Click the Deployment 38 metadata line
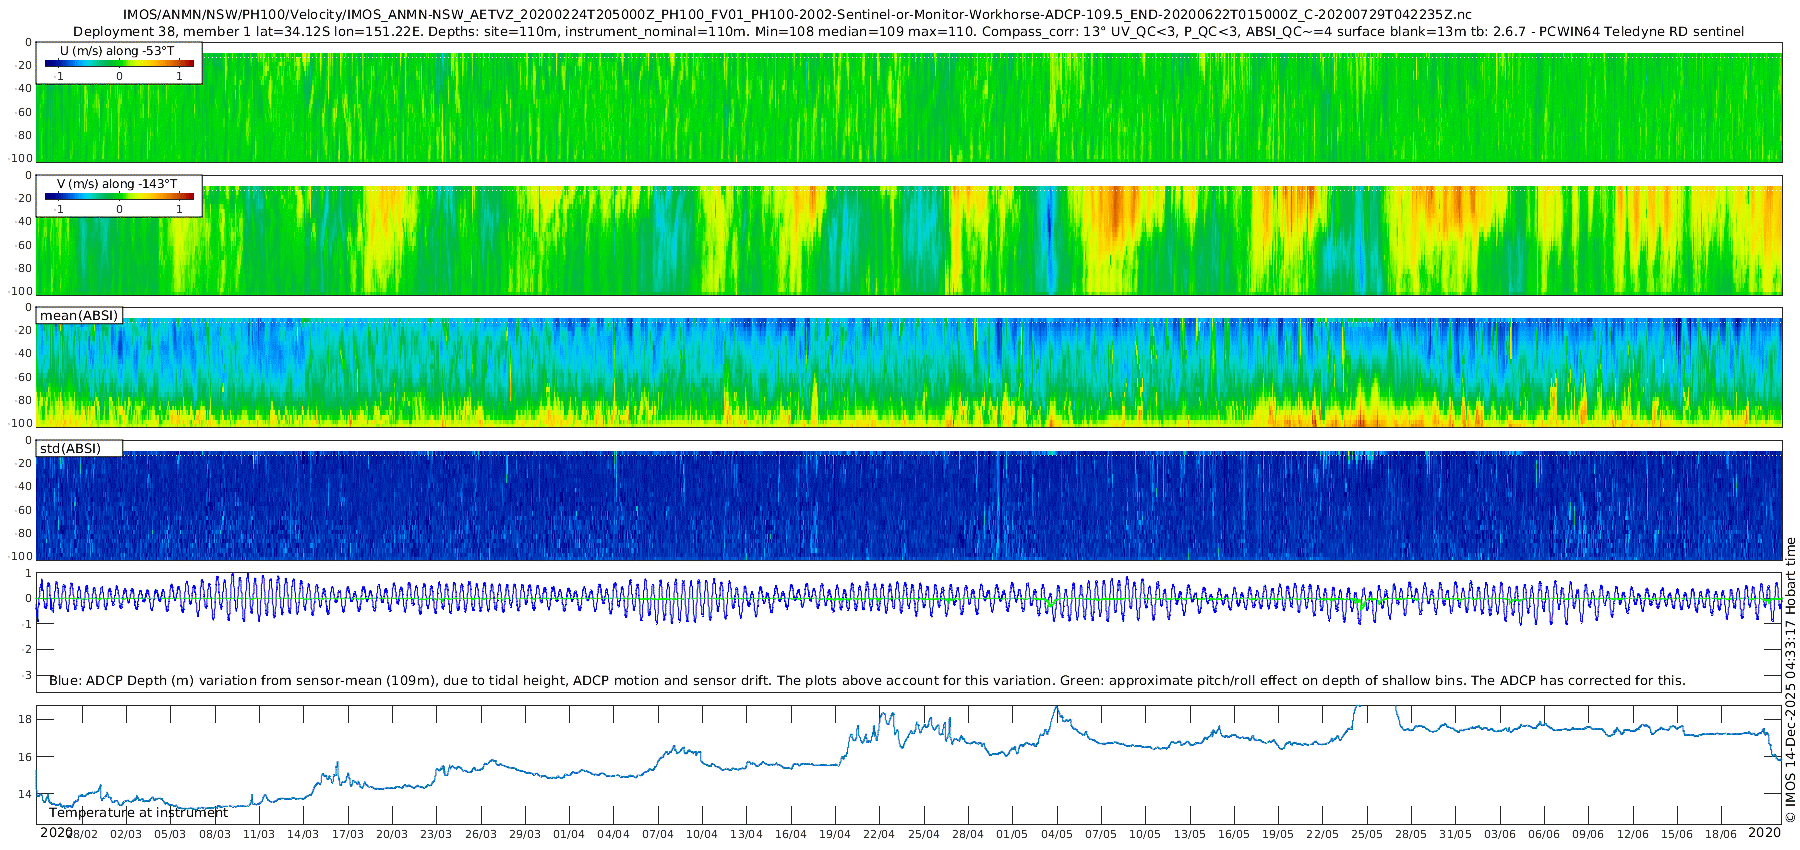This screenshot has height=850, width=1800. point(908,32)
